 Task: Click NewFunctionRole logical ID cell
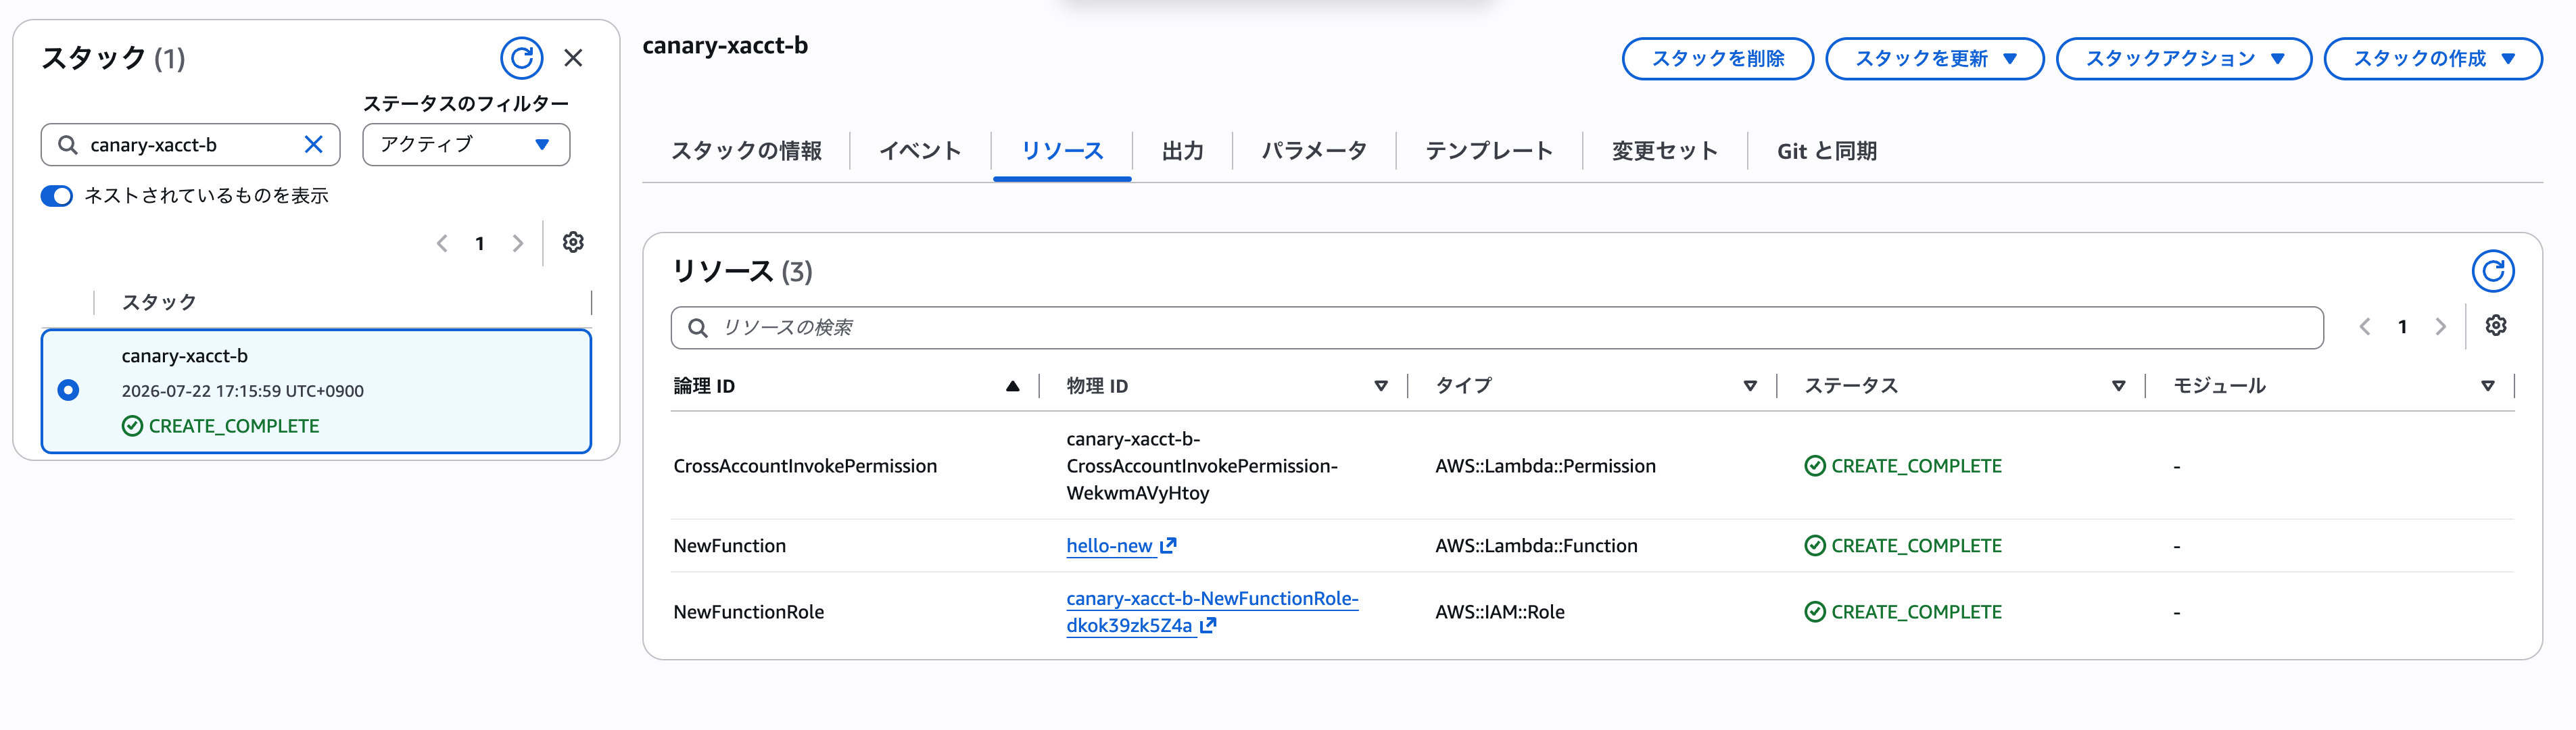749,612
